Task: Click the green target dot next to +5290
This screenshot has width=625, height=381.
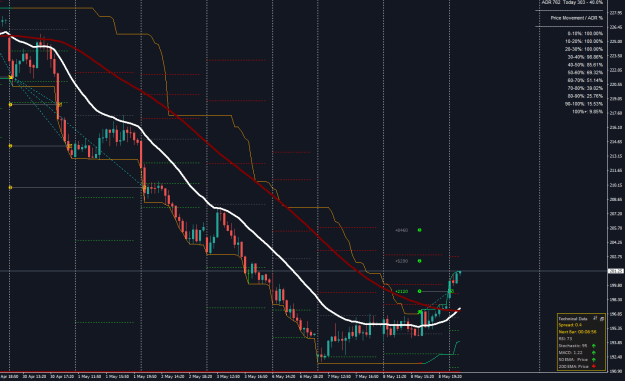Action: pos(419,261)
